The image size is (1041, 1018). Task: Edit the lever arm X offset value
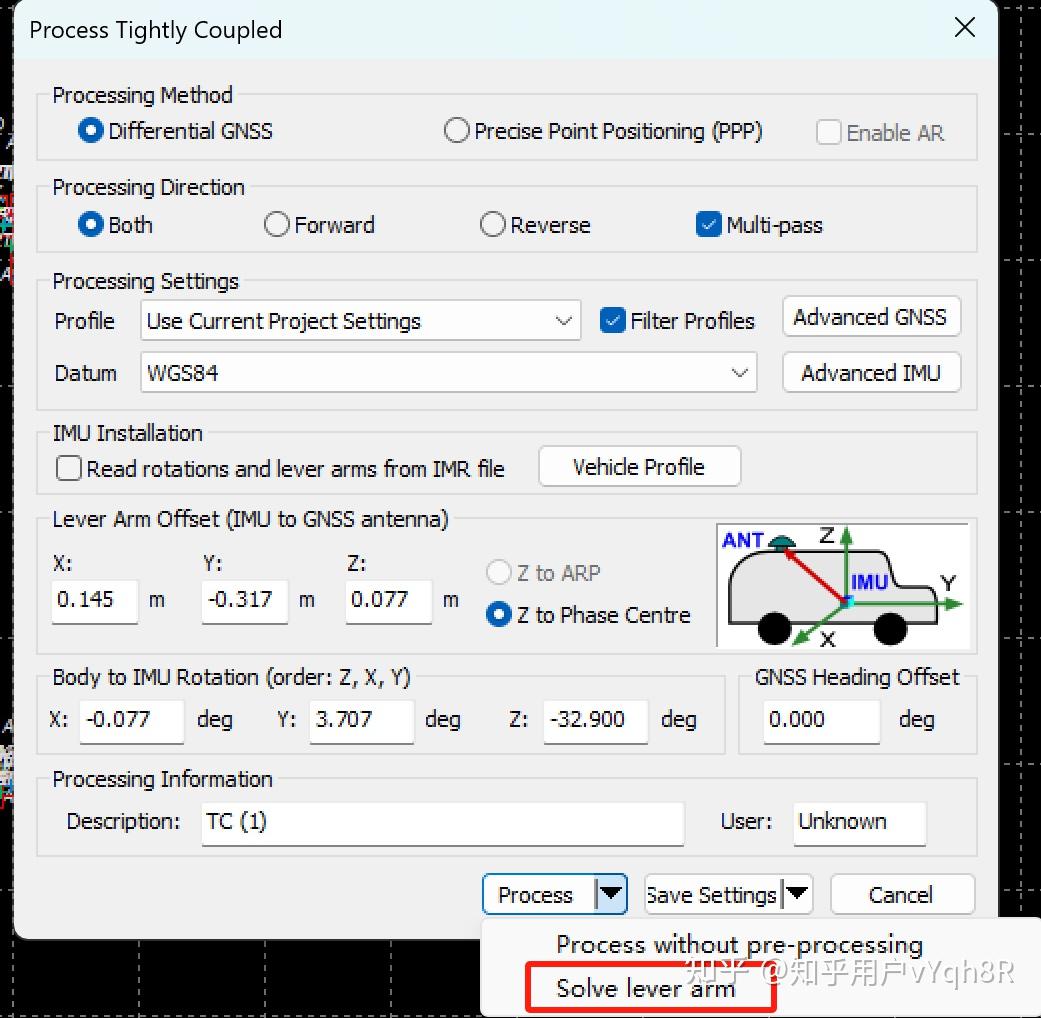[94, 602]
